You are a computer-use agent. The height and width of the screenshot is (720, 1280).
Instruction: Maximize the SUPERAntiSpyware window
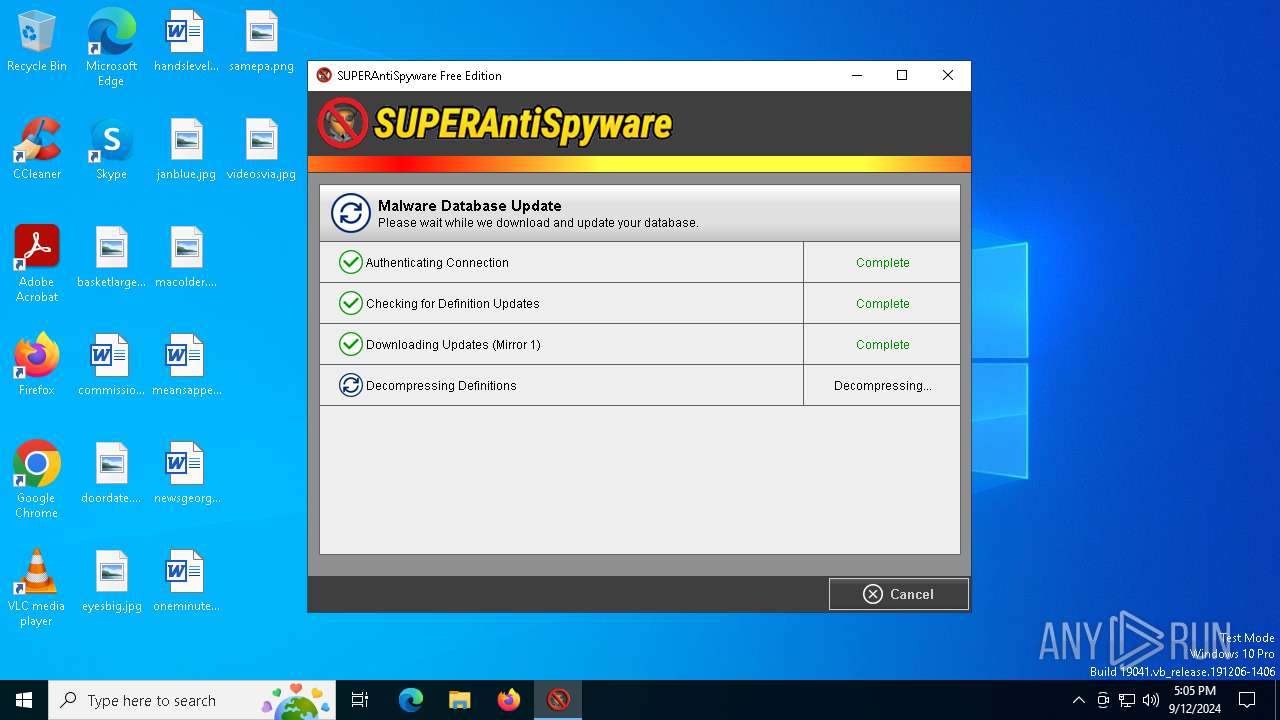coord(902,75)
